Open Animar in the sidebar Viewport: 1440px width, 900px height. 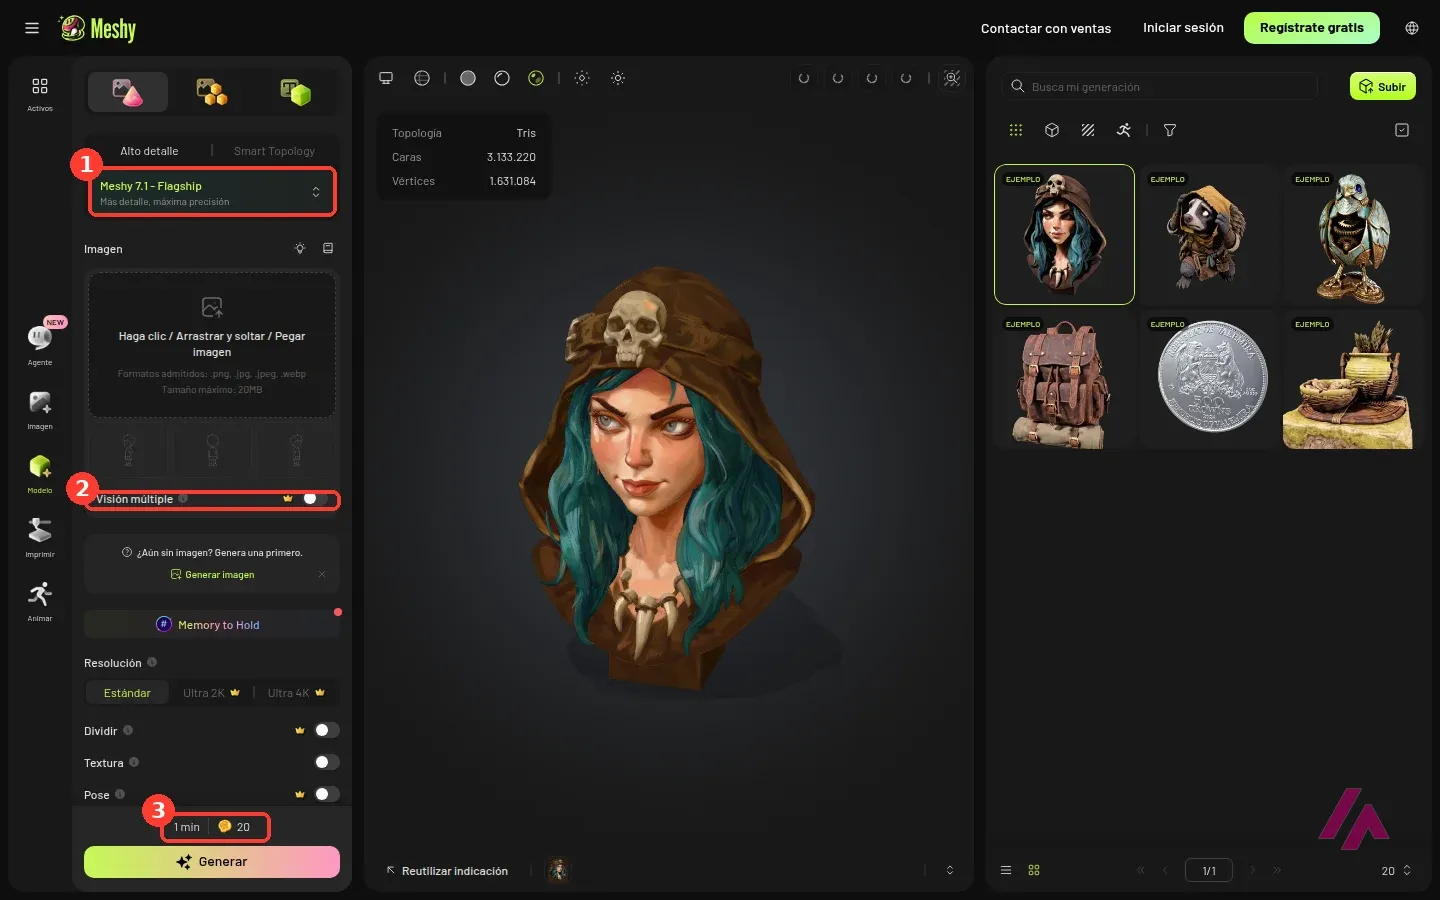click(40, 602)
